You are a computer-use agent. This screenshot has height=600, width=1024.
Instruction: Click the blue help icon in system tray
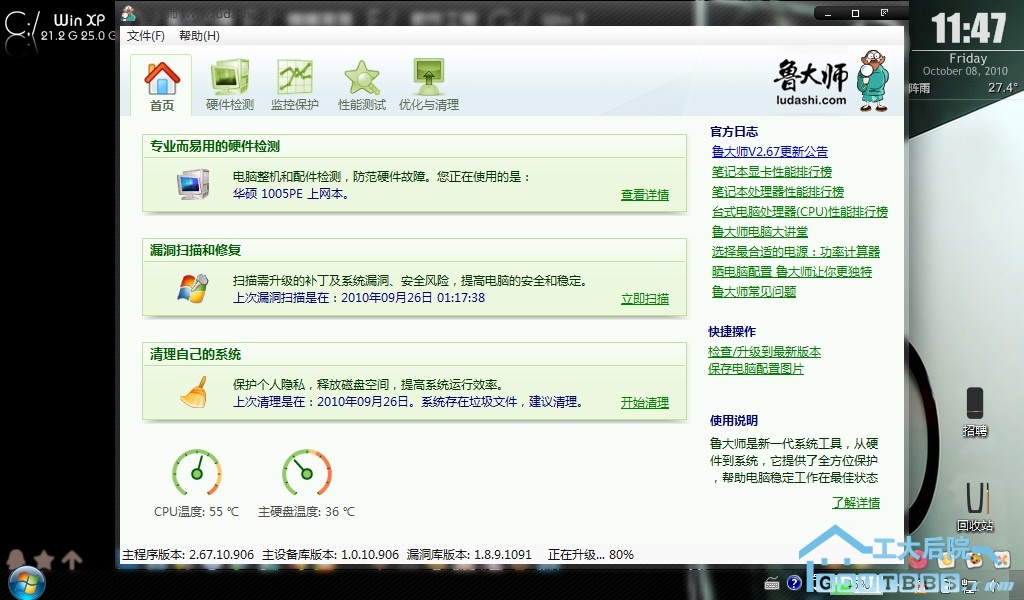click(794, 583)
